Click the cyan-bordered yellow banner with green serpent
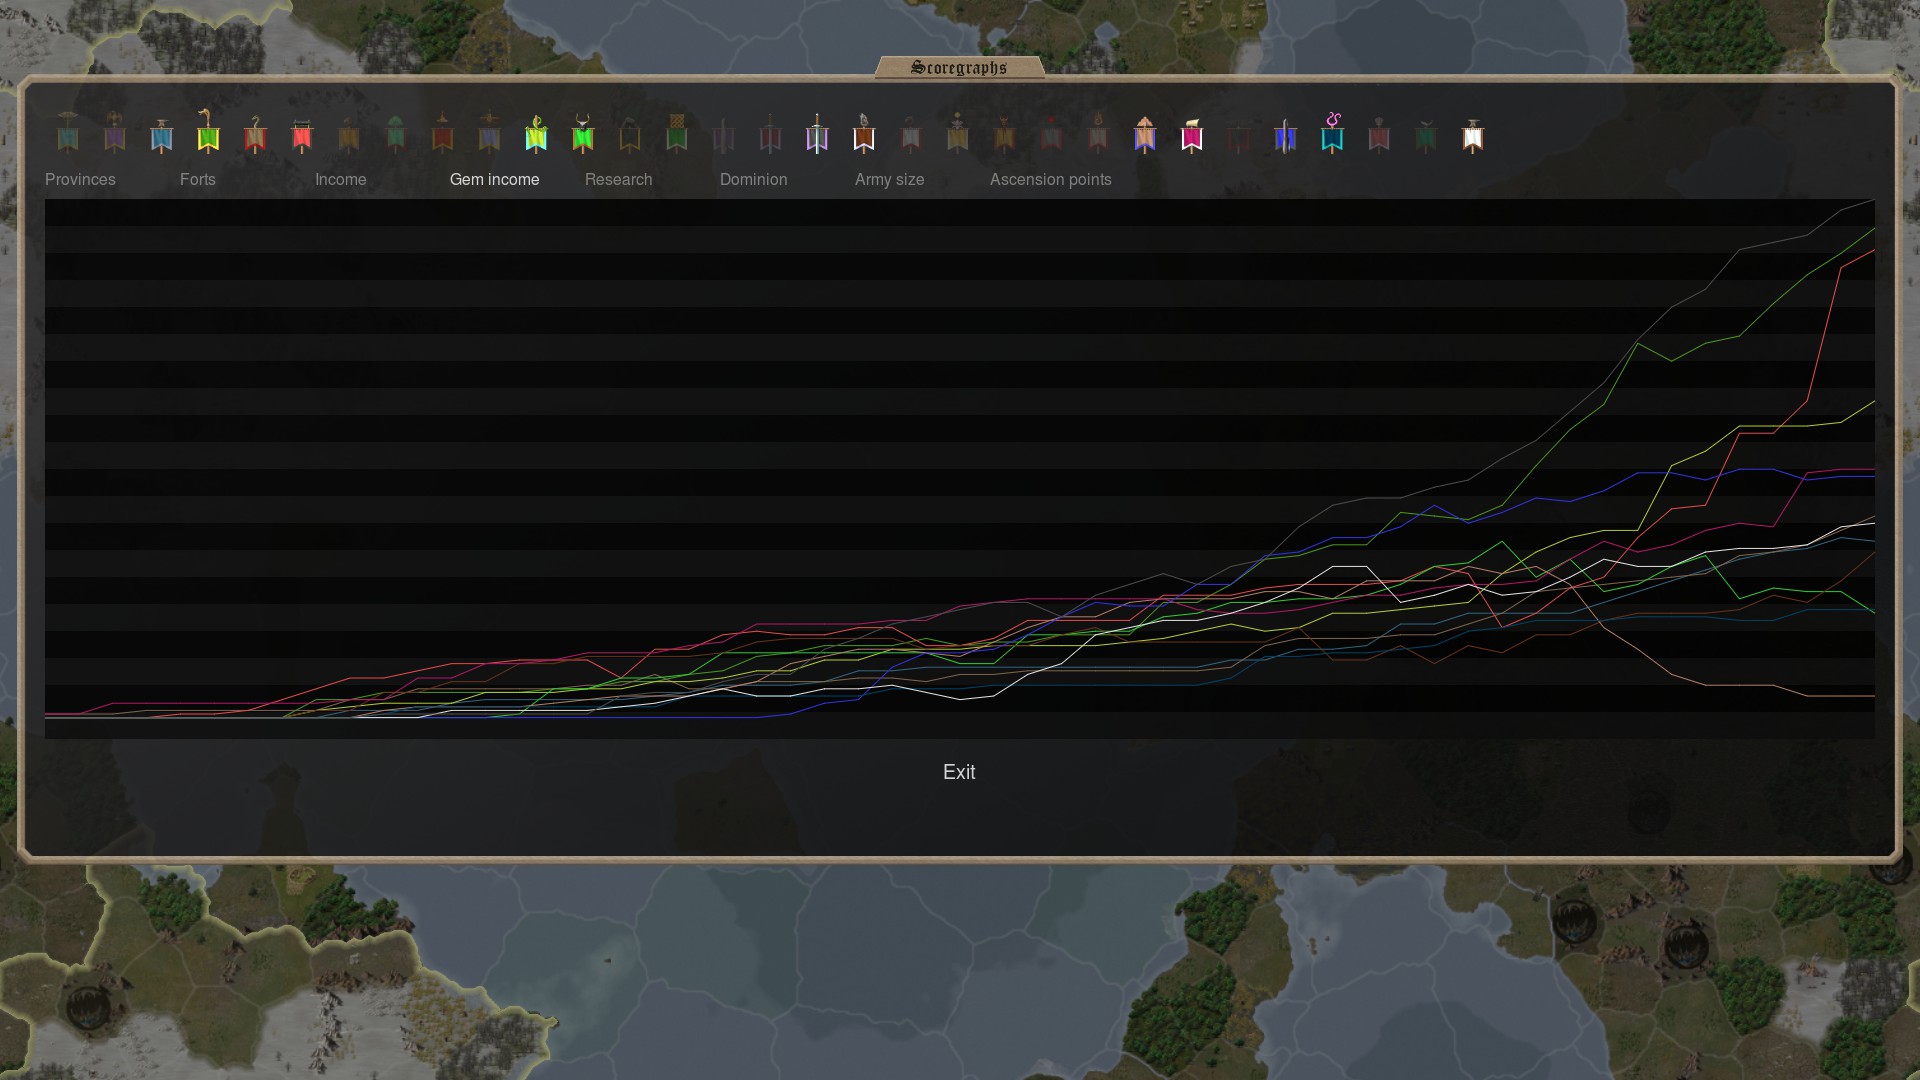The image size is (1920, 1080). click(x=536, y=133)
